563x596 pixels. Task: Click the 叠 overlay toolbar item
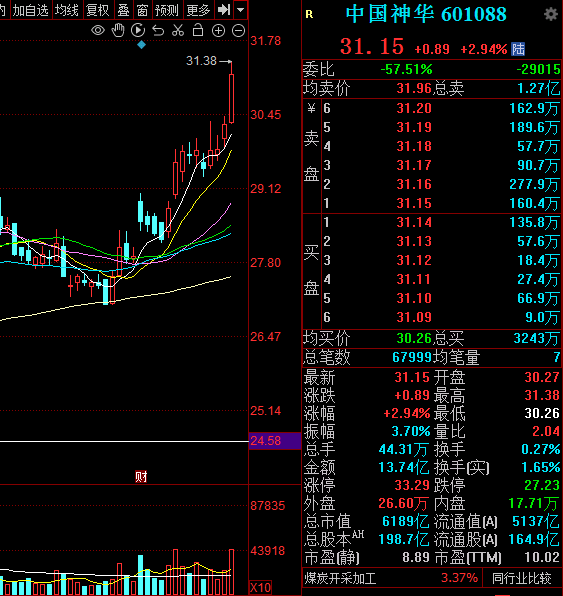tap(123, 10)
